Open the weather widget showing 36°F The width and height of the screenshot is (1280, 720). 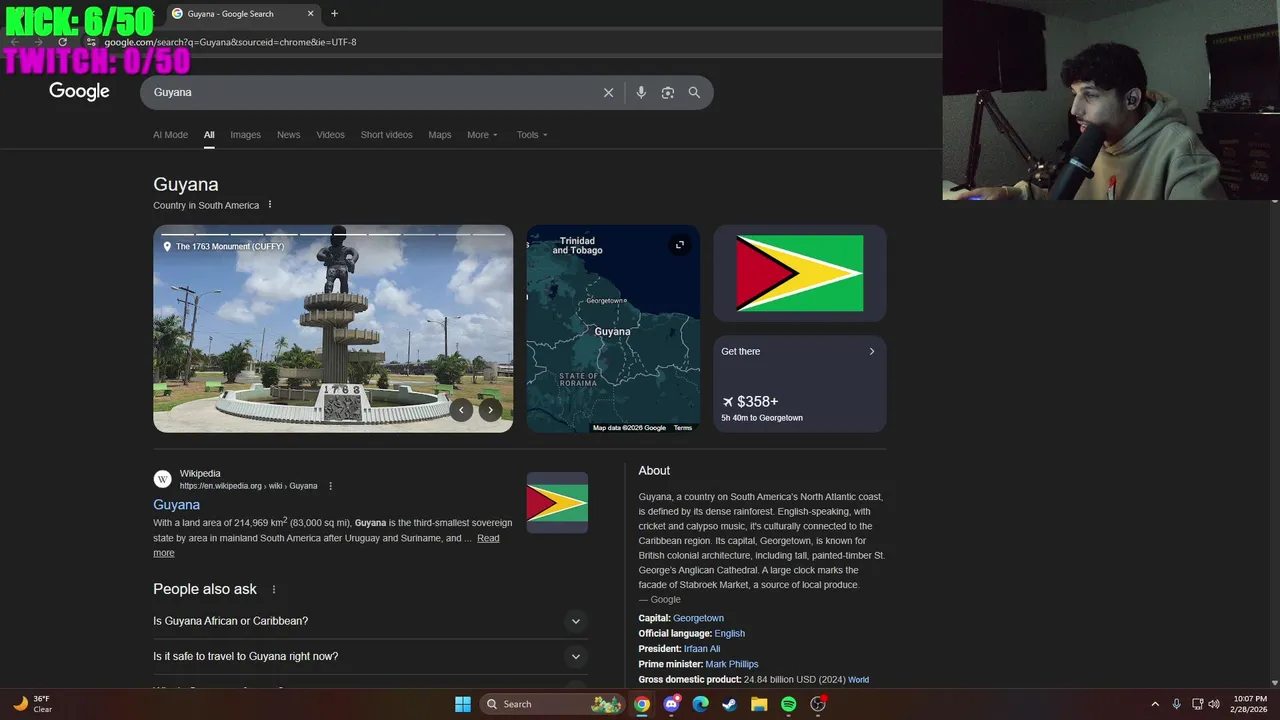coord(32,704)
